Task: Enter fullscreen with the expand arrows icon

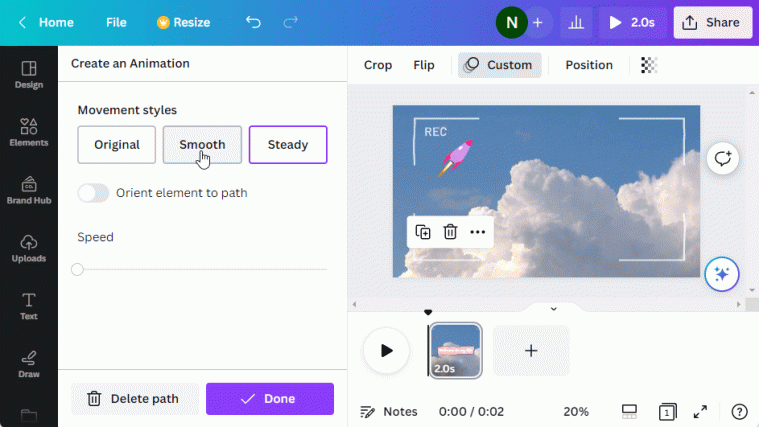Action: coord(700,412)
